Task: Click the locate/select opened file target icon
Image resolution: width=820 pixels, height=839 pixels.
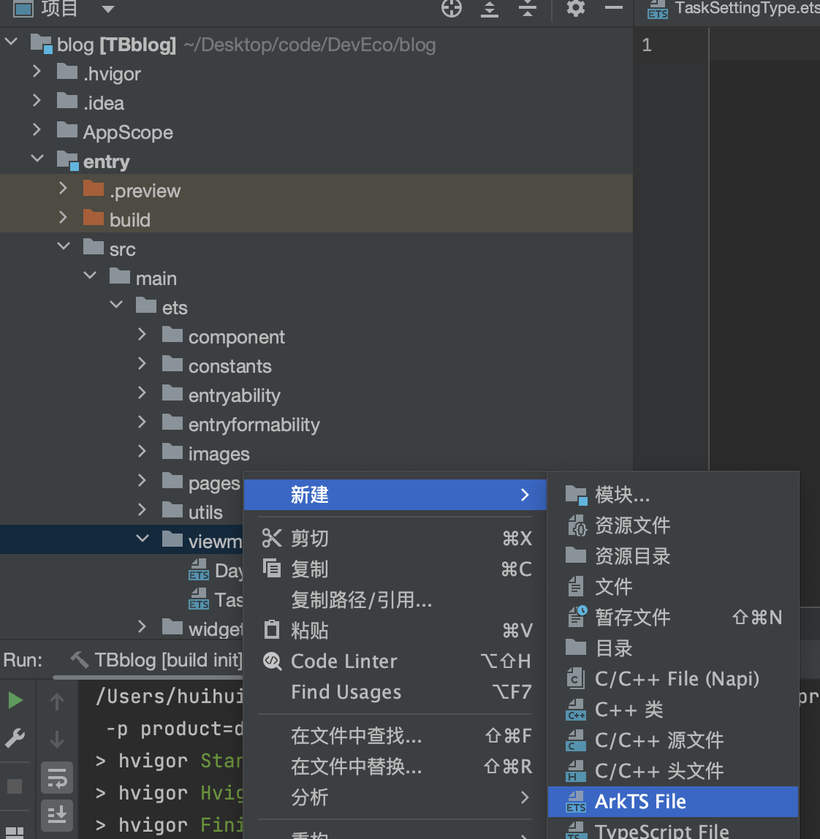Action: [452, 9]
